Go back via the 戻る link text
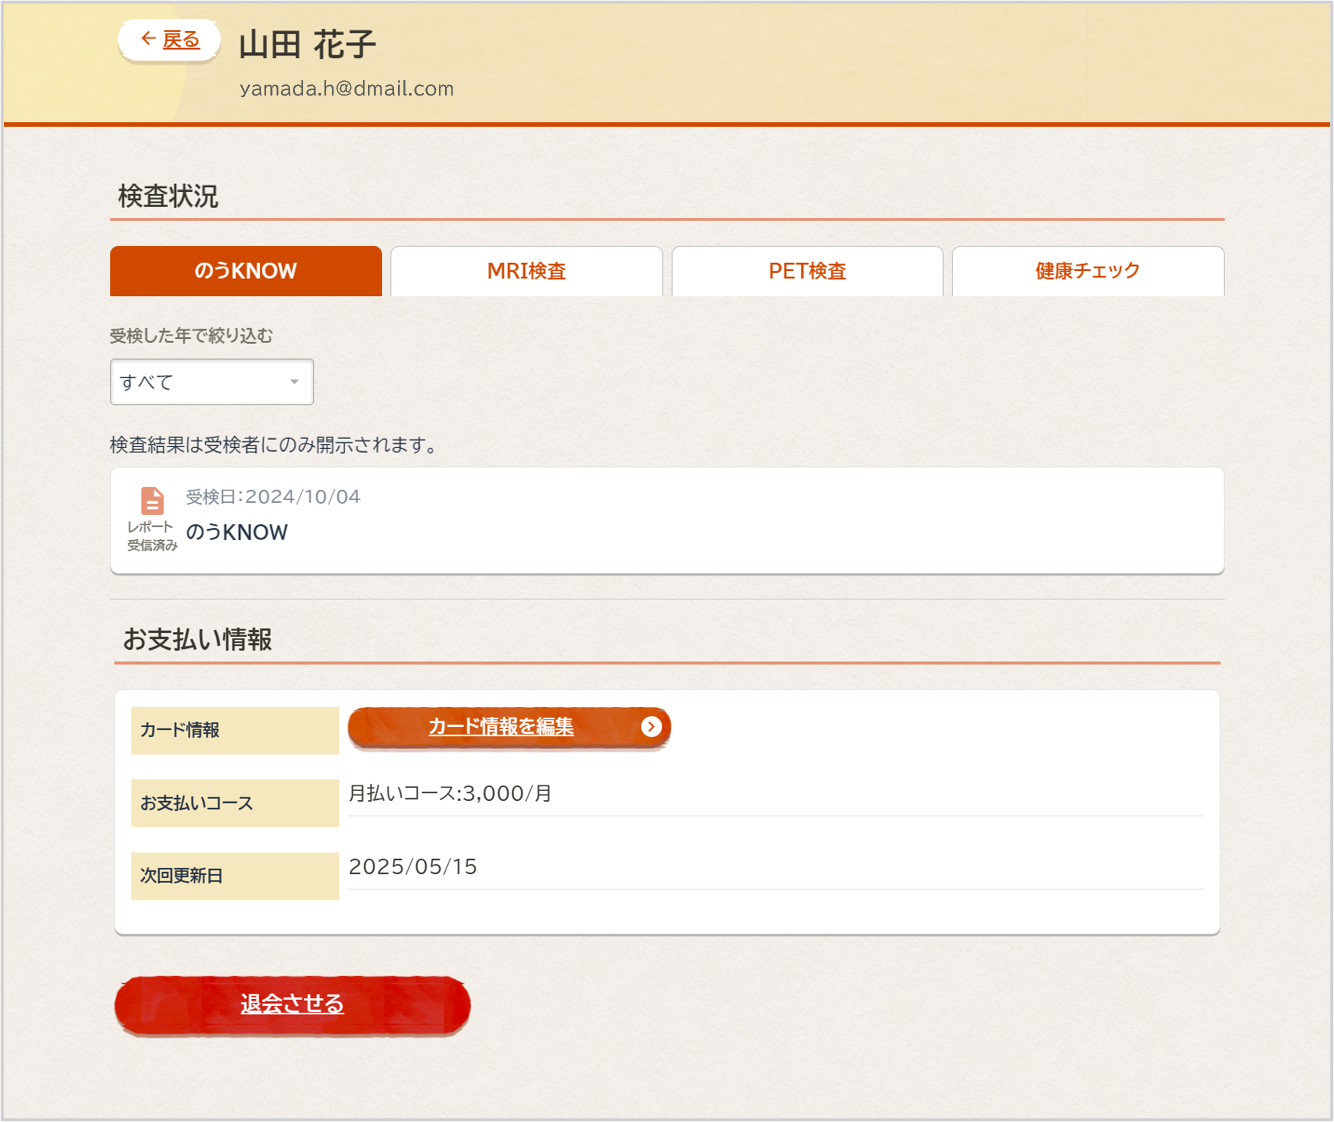Image resolution: width=1334 pixels, height=1122 pixels. click(181, 40)
